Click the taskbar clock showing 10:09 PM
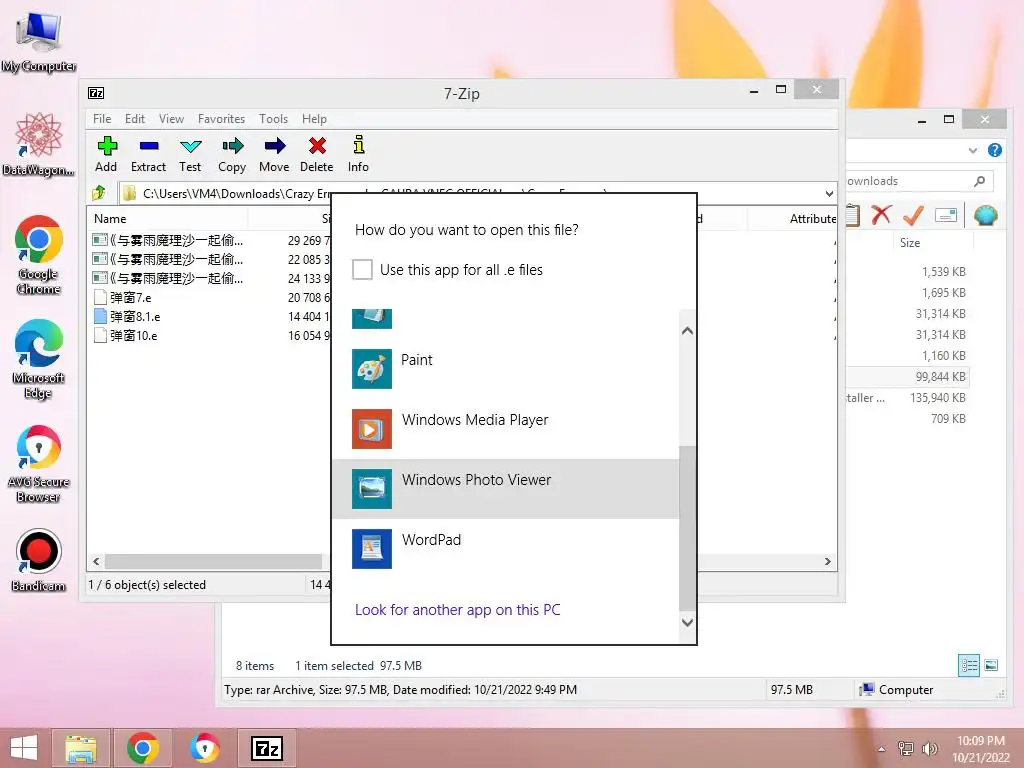 click(x=980, y=748)
